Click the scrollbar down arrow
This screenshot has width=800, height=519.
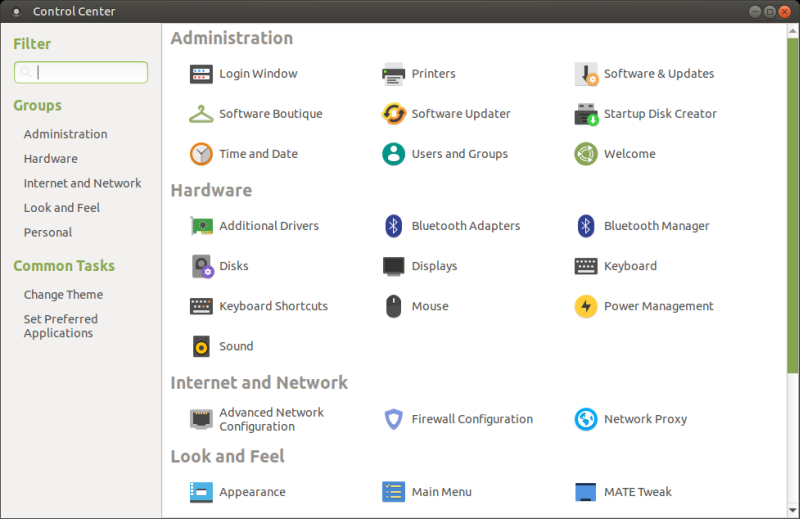pos(792,510)
